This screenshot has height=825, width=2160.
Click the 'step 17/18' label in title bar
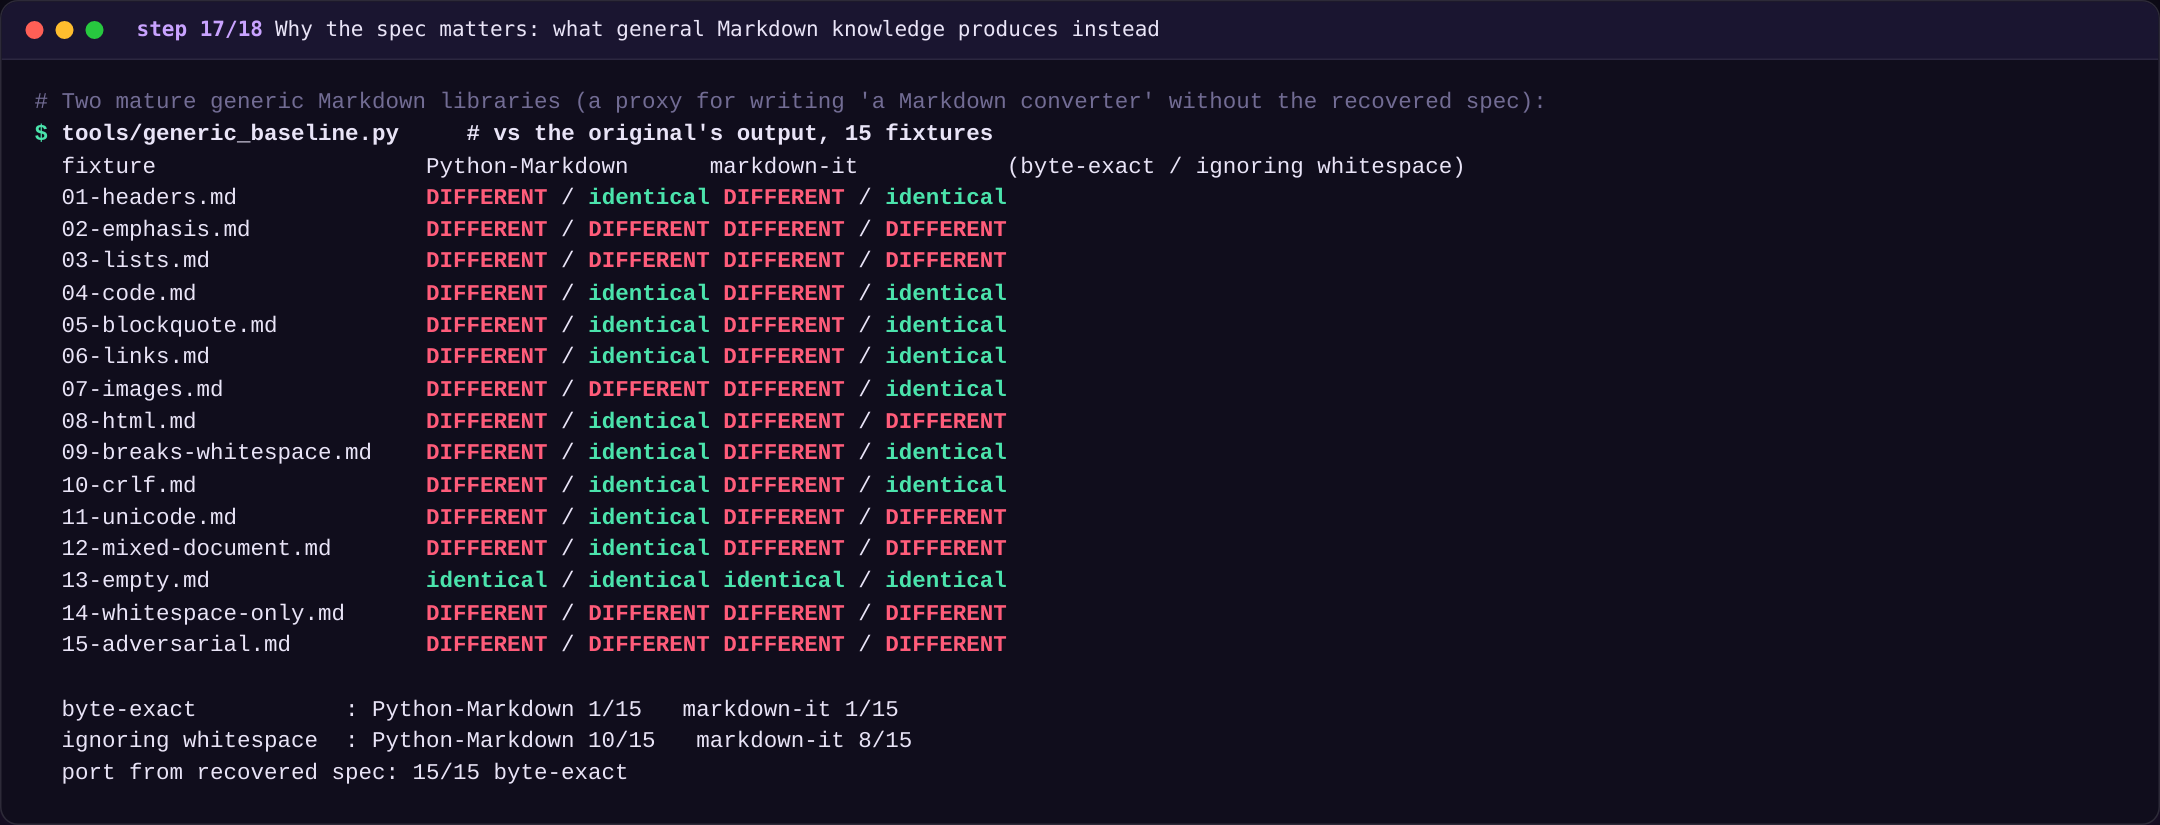point(199,29)
